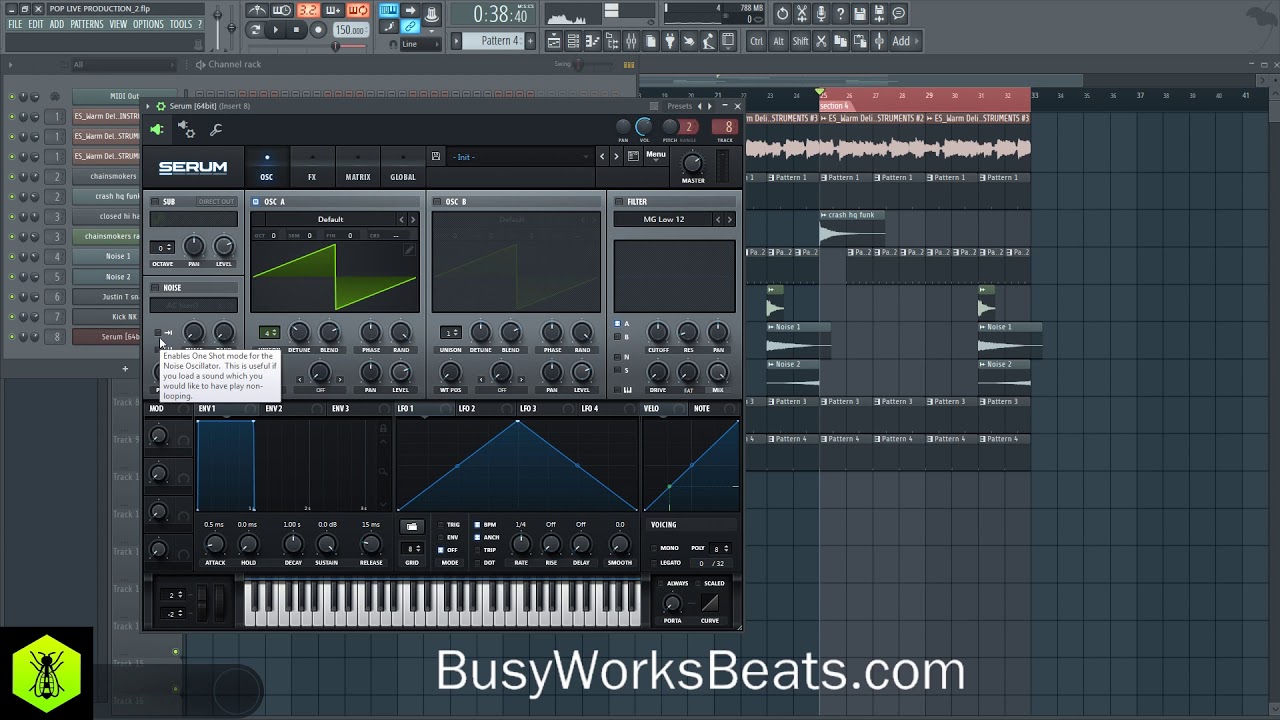Click the pencil edit icon on OSC A wavetable
This screenshot has width=1280, height=720.
coord(409,249)
